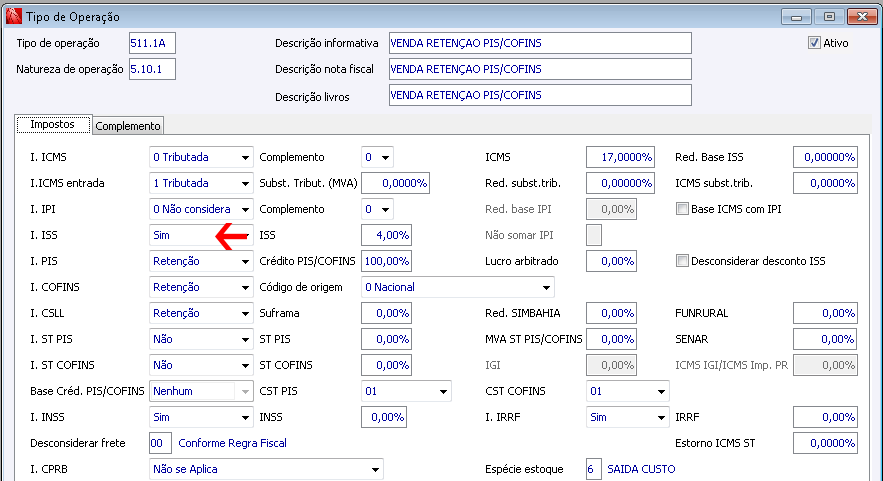Expand the I. INSS dropdown
Screen dimensions: 883x481
pos(201,417)
